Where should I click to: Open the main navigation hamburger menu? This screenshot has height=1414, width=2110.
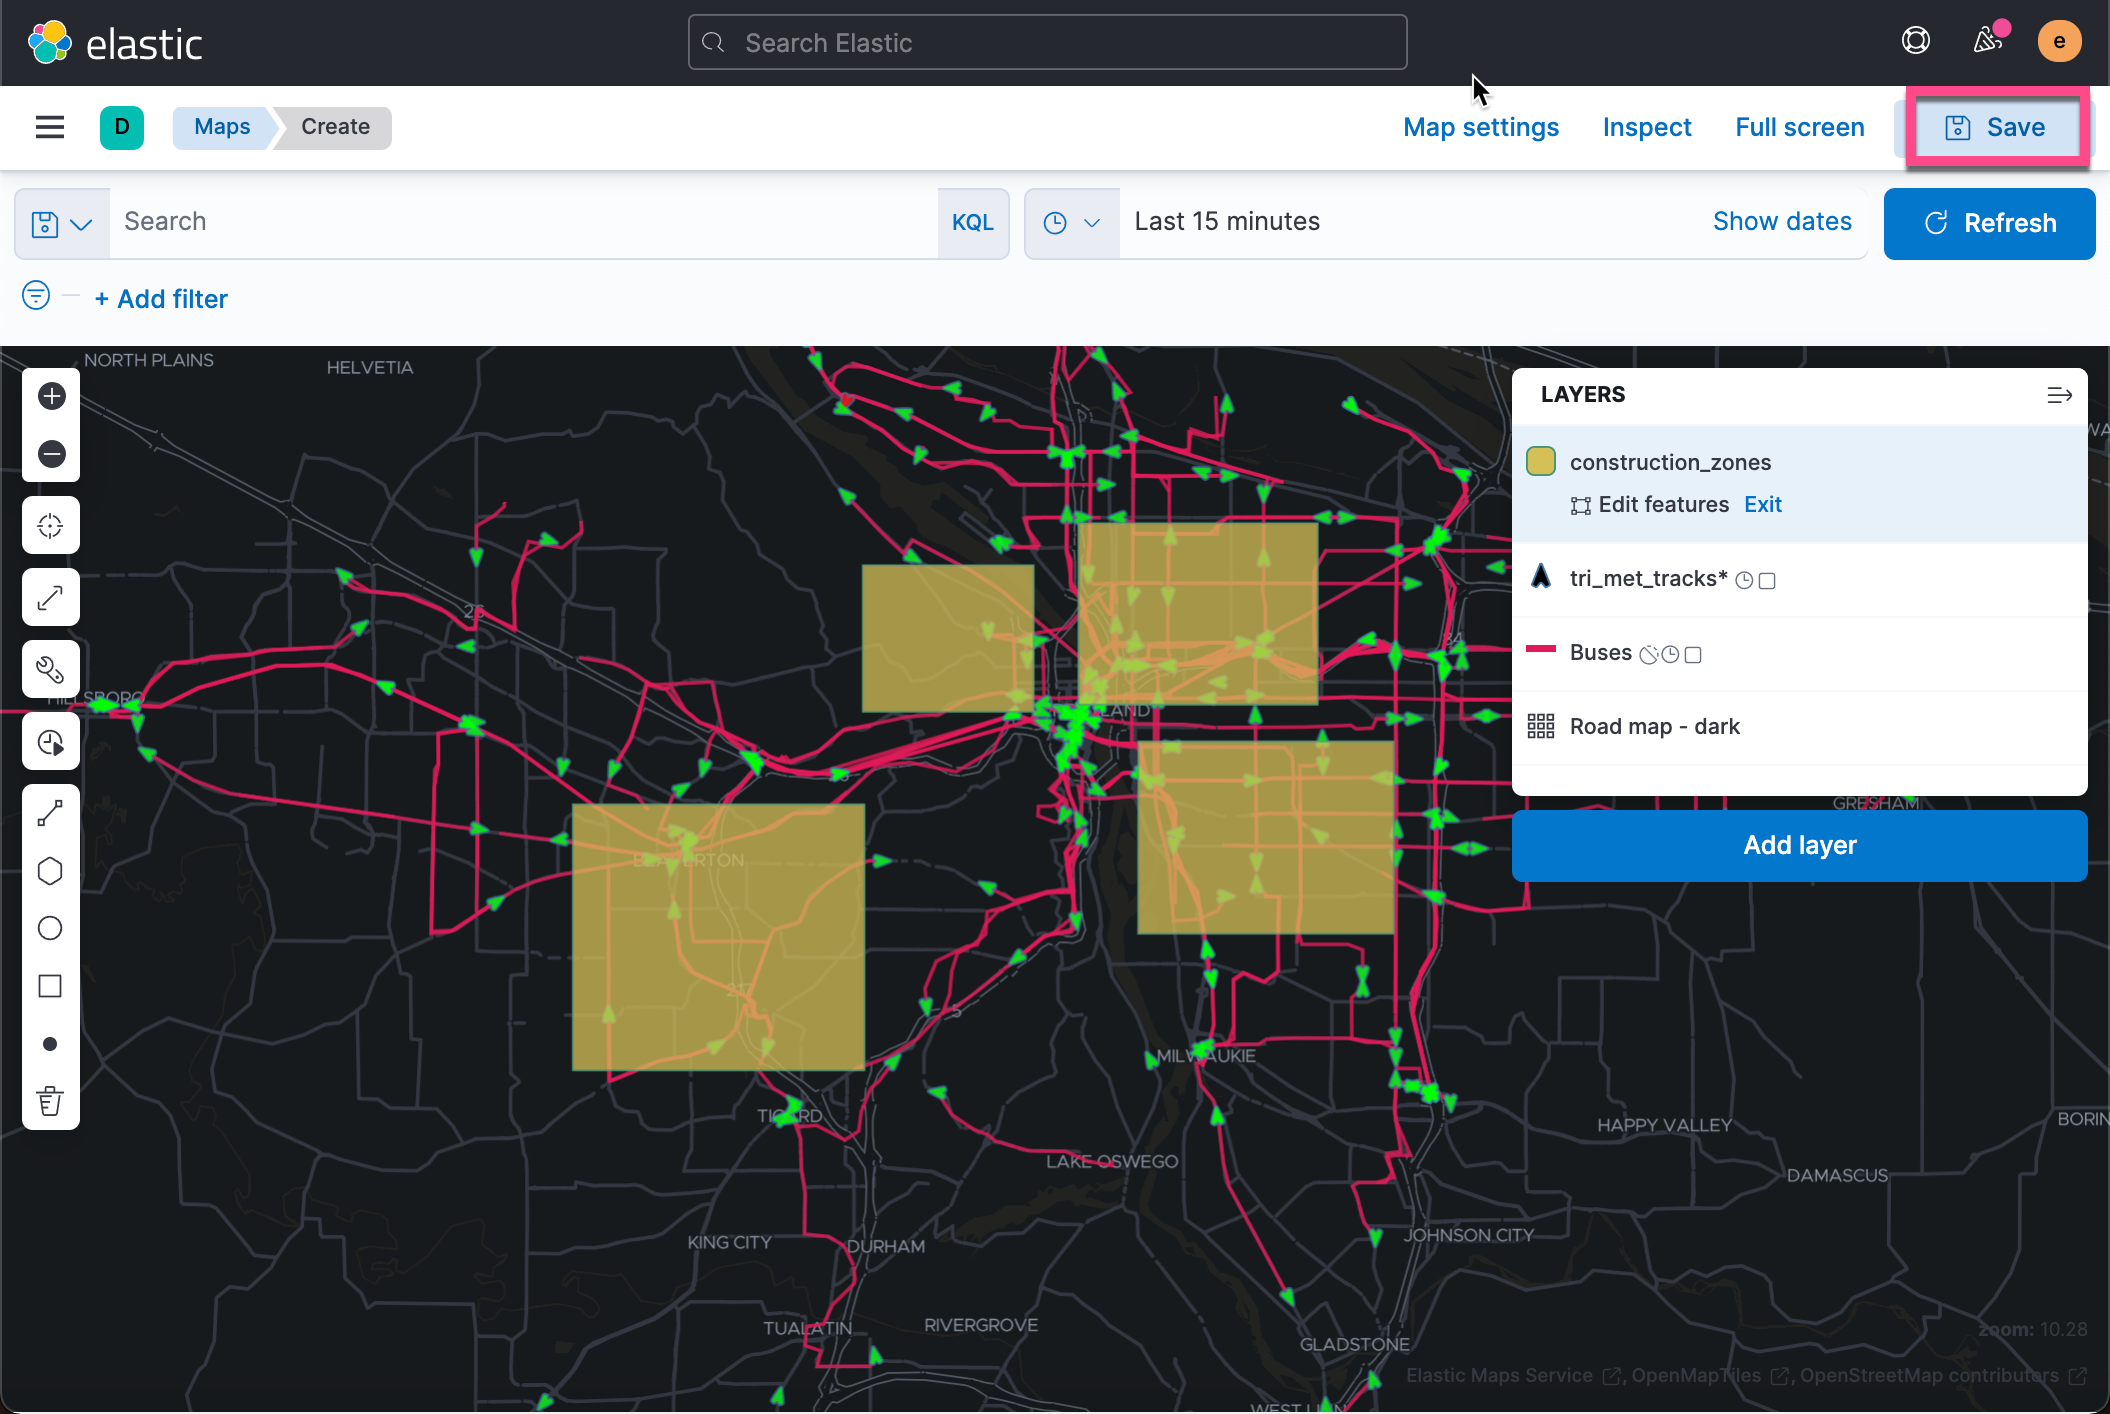point(50,127)
